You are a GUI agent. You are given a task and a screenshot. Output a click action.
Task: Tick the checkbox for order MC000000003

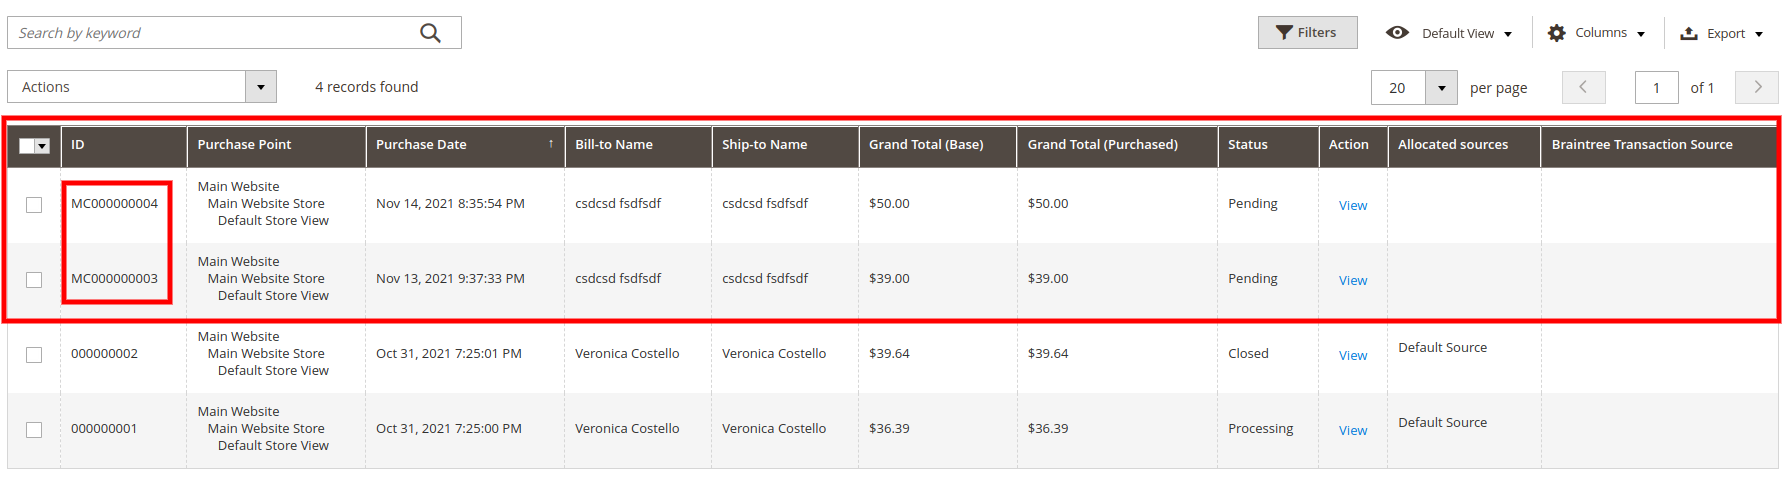click(34, 280)
